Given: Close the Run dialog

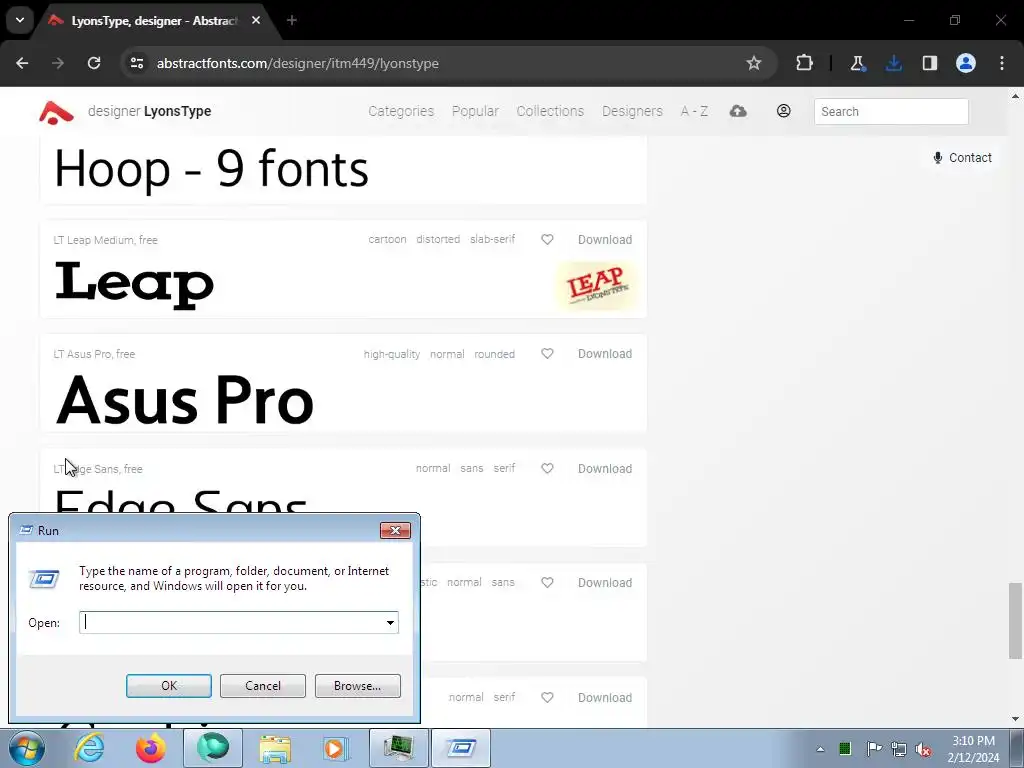Looking at the screenshot, I should (x=395, y=530).
